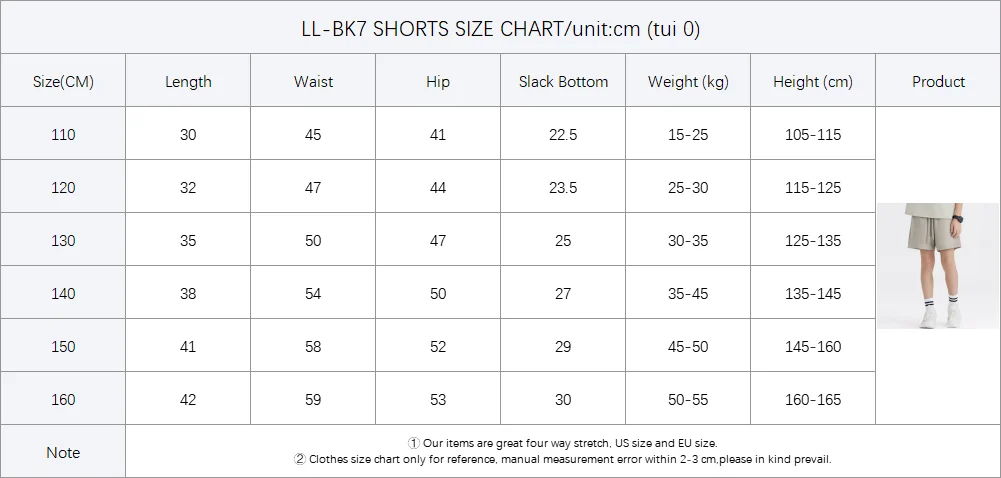
Task: Select the 50-55 weight cell
Action: click(688, 400)
